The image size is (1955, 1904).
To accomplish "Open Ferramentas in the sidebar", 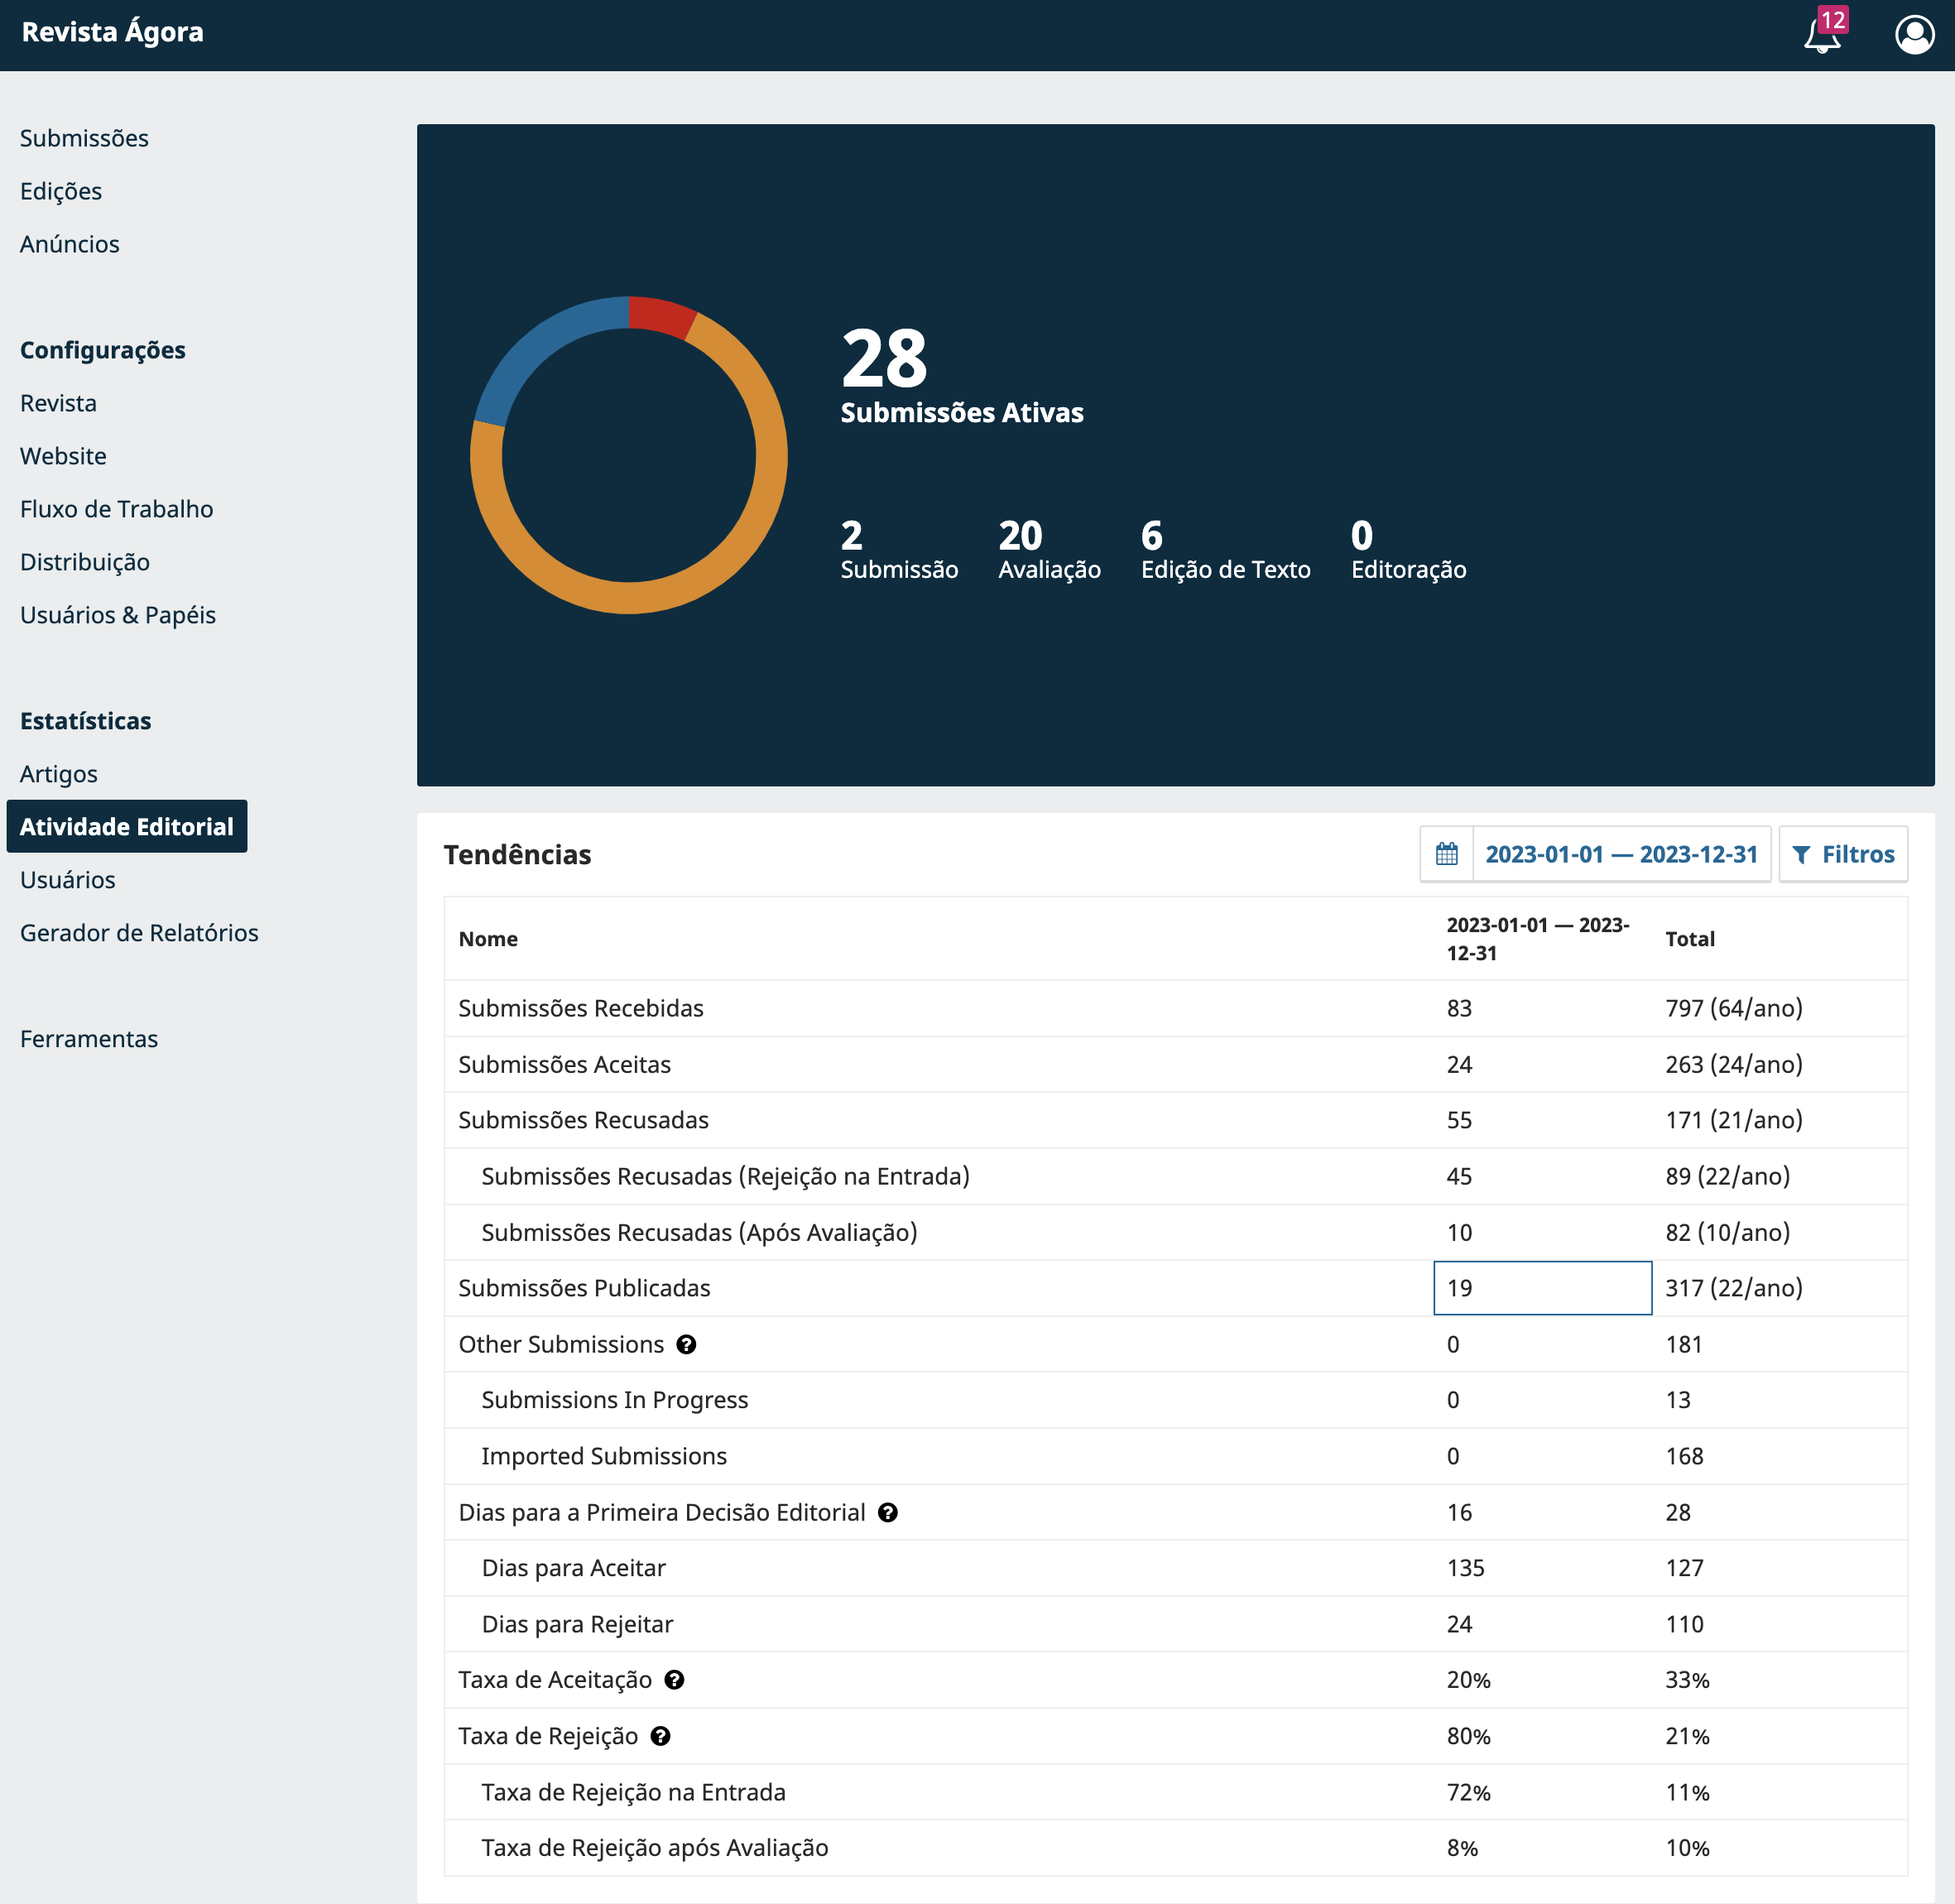I will 88,1039.
